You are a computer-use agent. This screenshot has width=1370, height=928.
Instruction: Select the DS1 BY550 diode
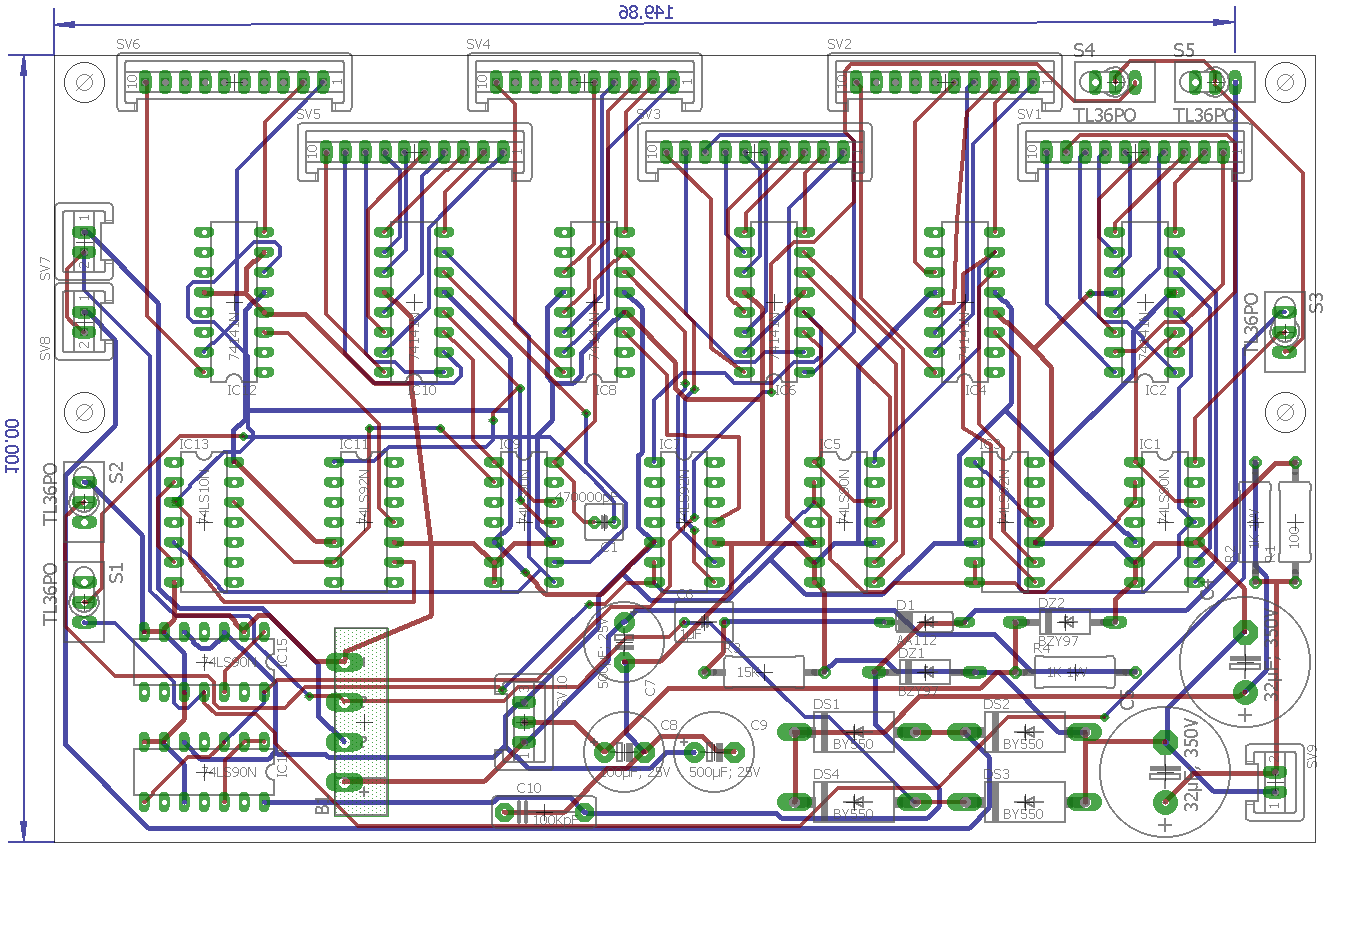click(855, 733)
